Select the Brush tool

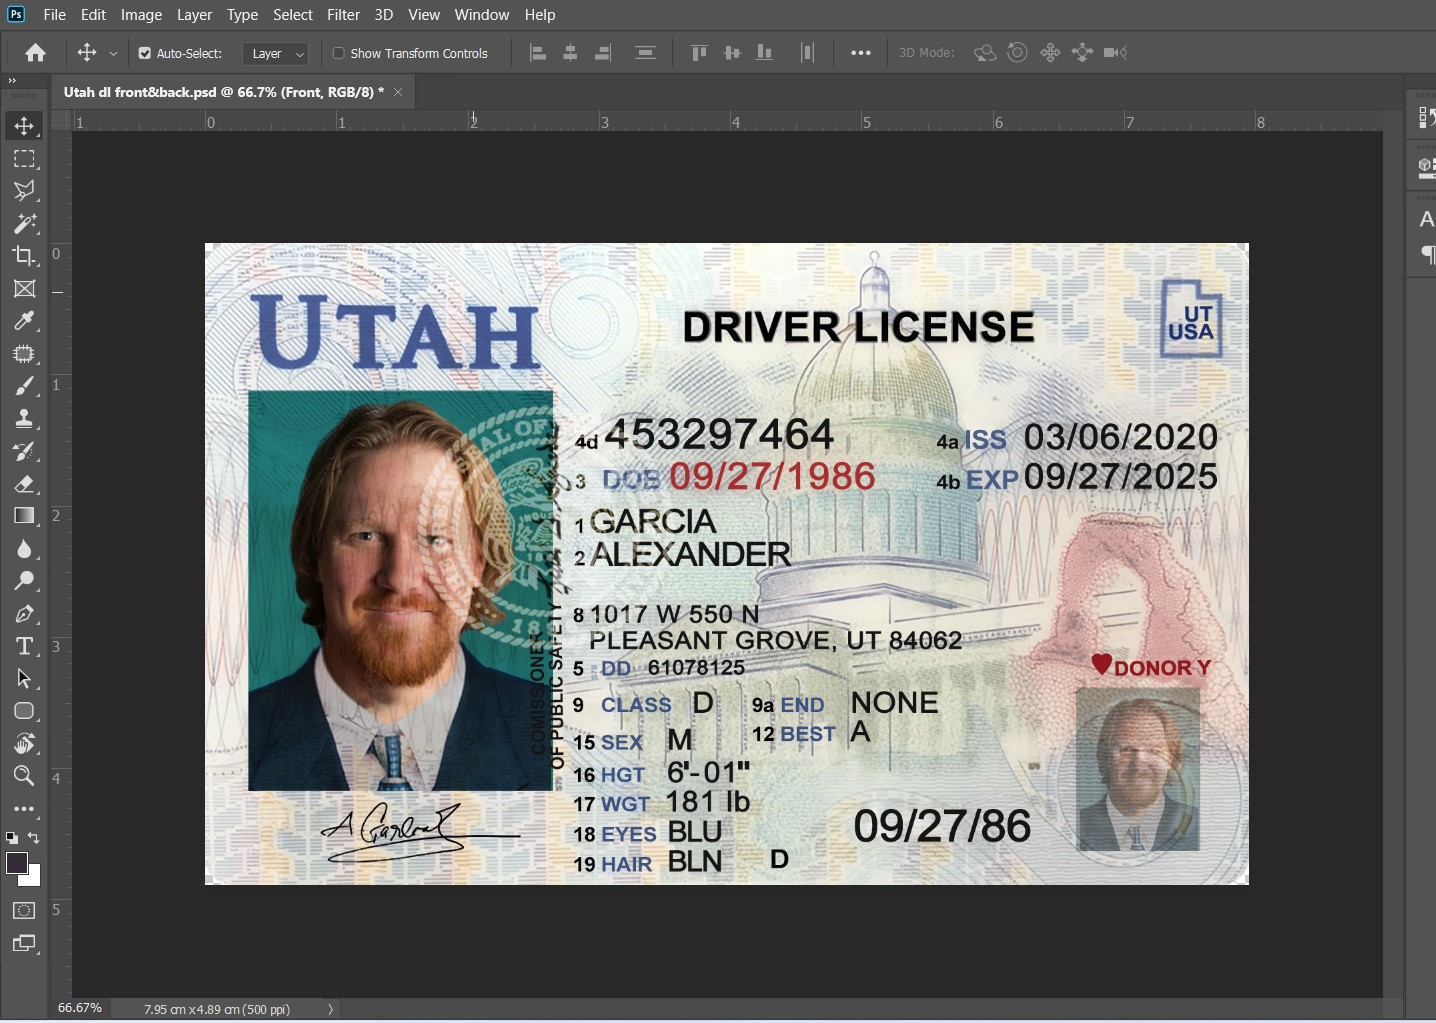click(x=24, y=386)
